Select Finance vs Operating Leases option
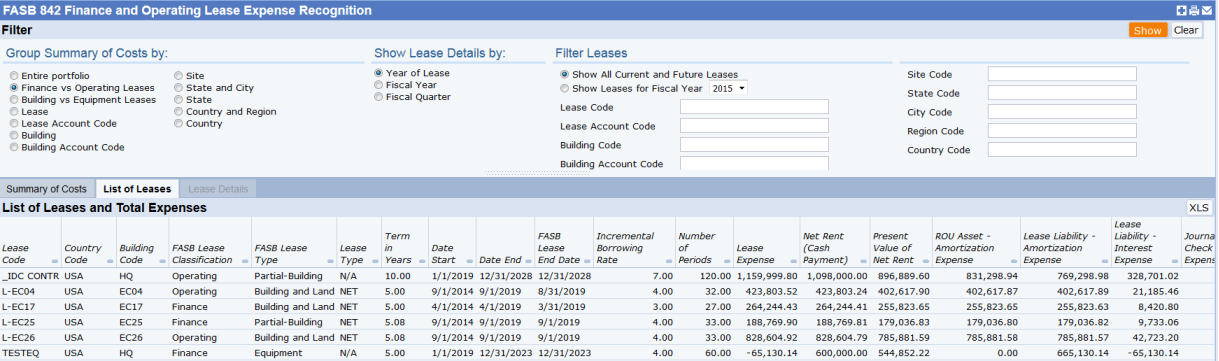The height and width of the screenshot is (361, 1219). pyautogui.click(x=13, y=88)
